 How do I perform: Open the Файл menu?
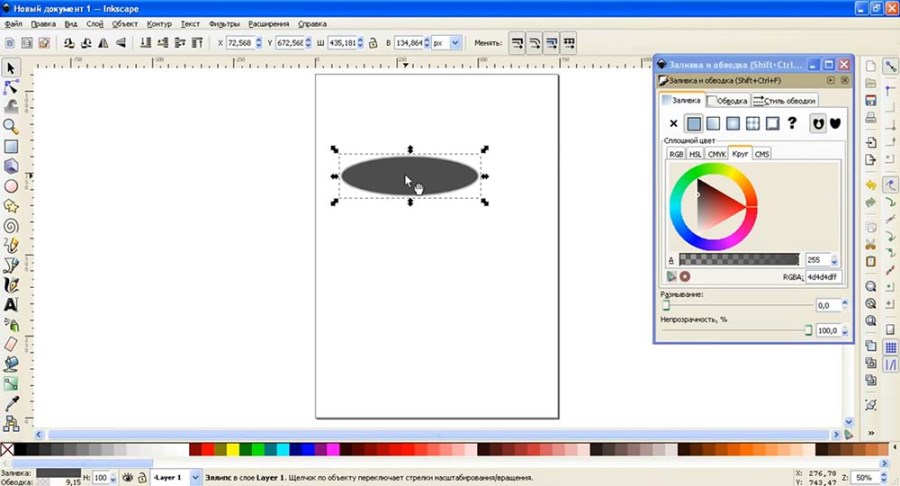click(x=13, y=24)
